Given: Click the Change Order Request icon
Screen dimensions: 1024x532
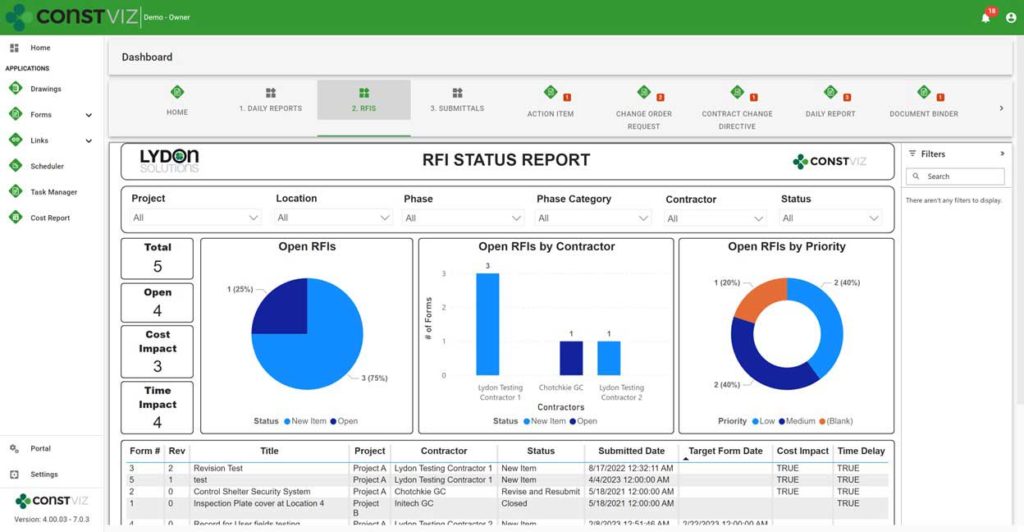Looking at the screenshot, I should pyautogui.click(x=644, y=93).
